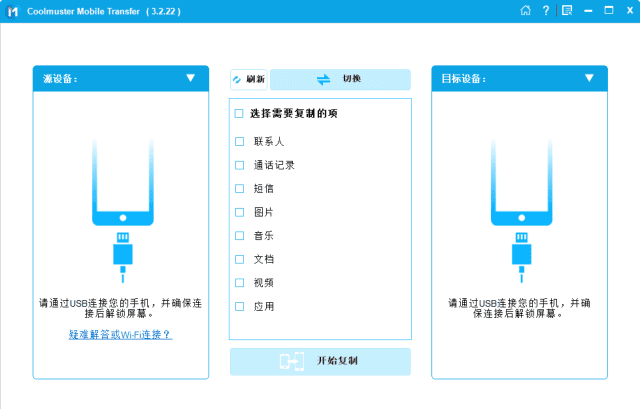Screen dimensions: 640x409
Task: Open the 疑难解答或Wi-Fi连接 link
Action: click(x=120, y=335)
